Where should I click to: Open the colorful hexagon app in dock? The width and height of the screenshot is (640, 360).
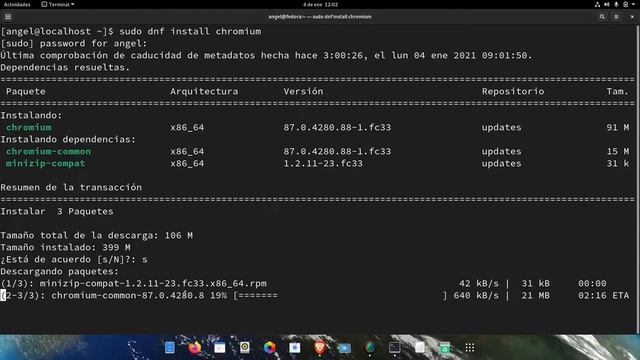coord(269,347)
